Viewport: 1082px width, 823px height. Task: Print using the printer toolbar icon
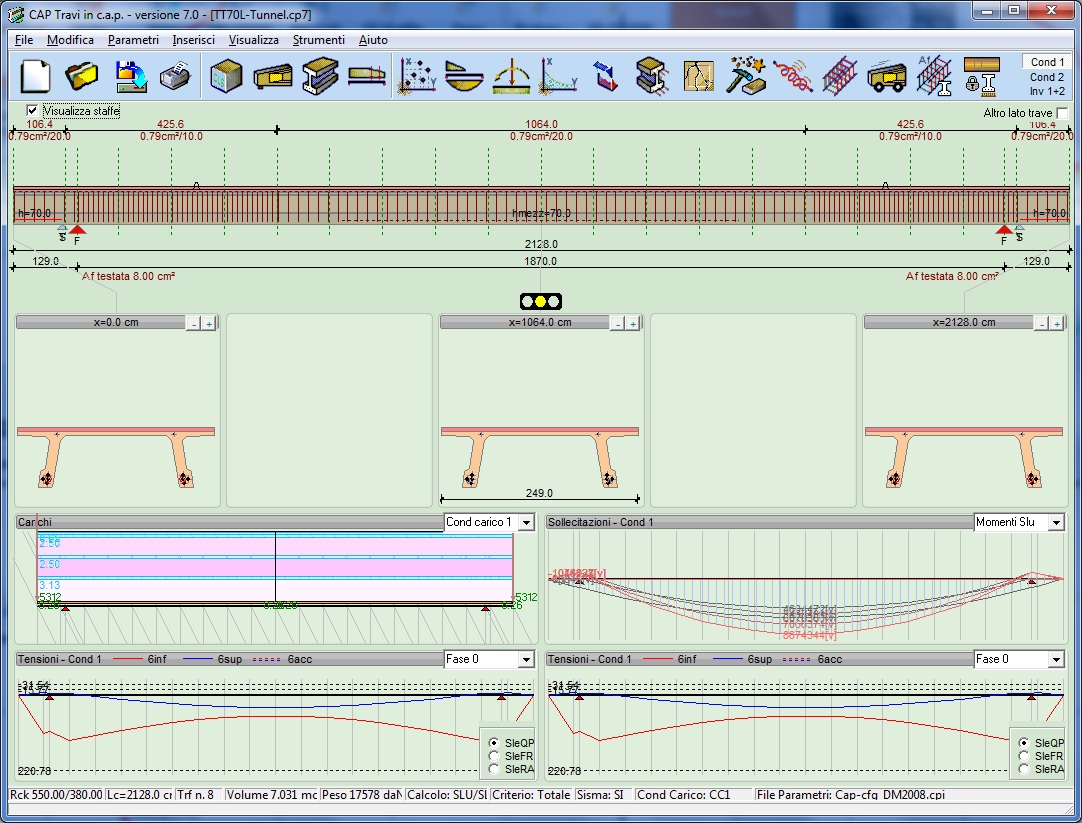[x=175, y=76]
